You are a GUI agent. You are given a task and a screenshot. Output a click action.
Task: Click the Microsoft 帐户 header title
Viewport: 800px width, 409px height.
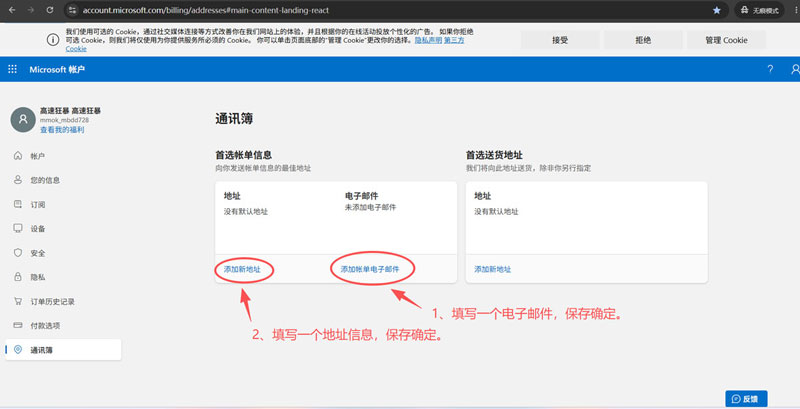coord(57,69)
